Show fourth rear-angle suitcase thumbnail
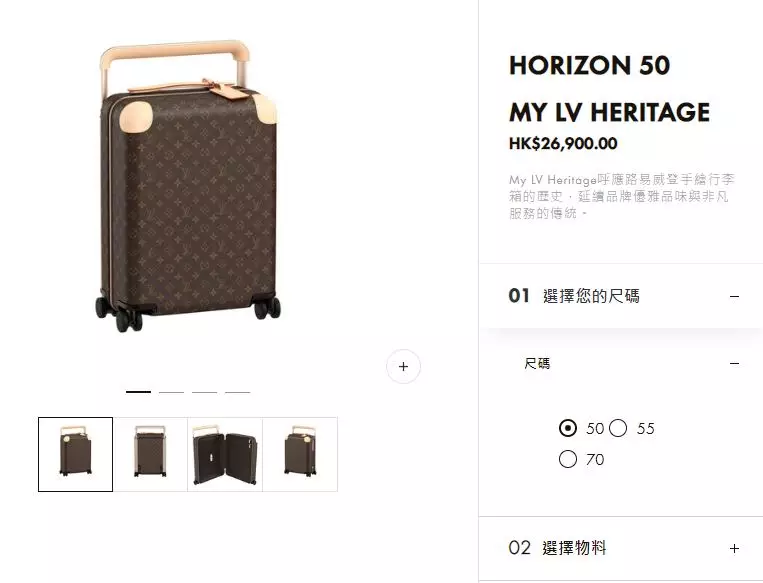The image size is (763, 583). pos(300,454)
